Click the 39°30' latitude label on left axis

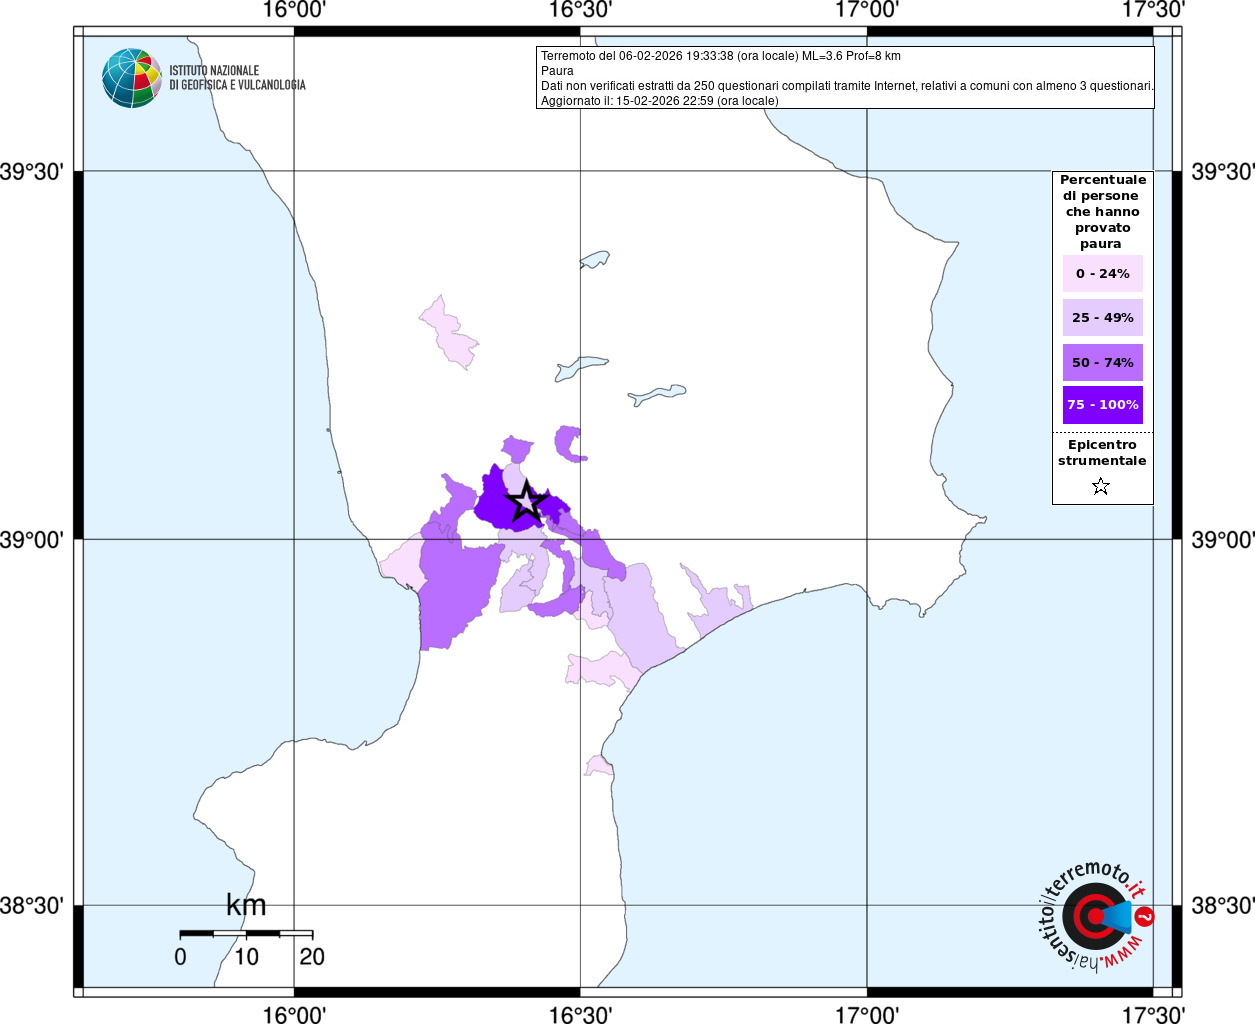tap(36, 172)
